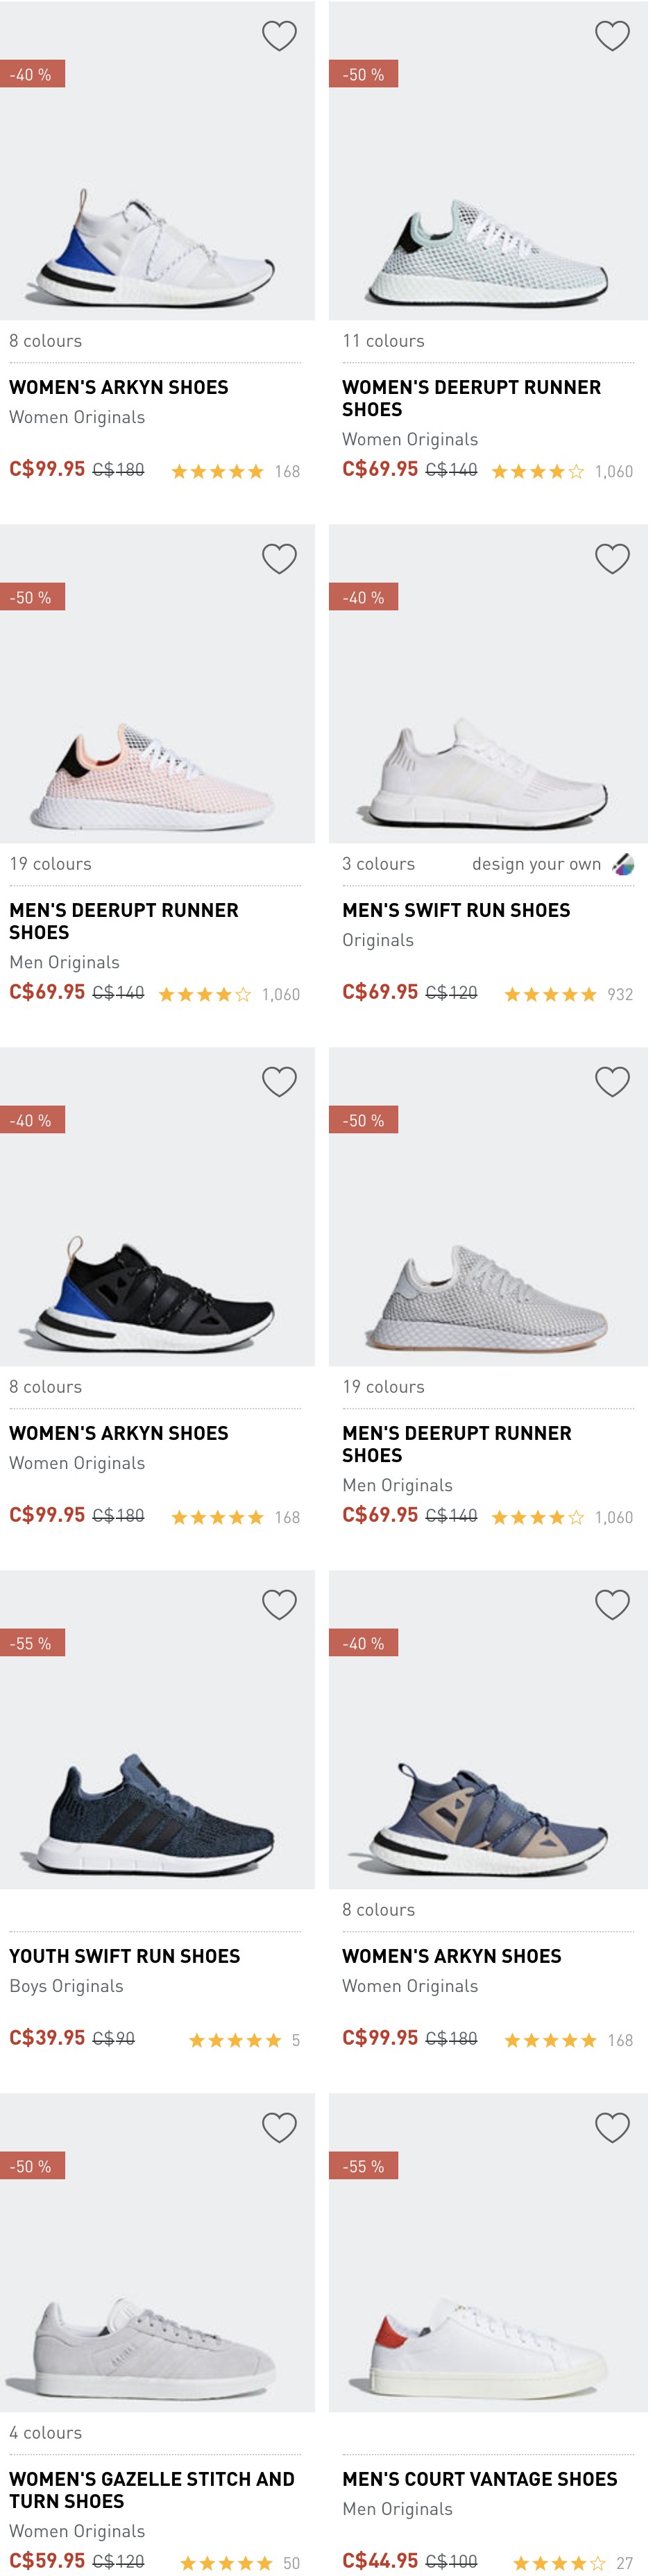Viewport: 662px width, 2576px height.
Task: Select 4 colours on Gazelle shoes
Action: [46, 2433]
